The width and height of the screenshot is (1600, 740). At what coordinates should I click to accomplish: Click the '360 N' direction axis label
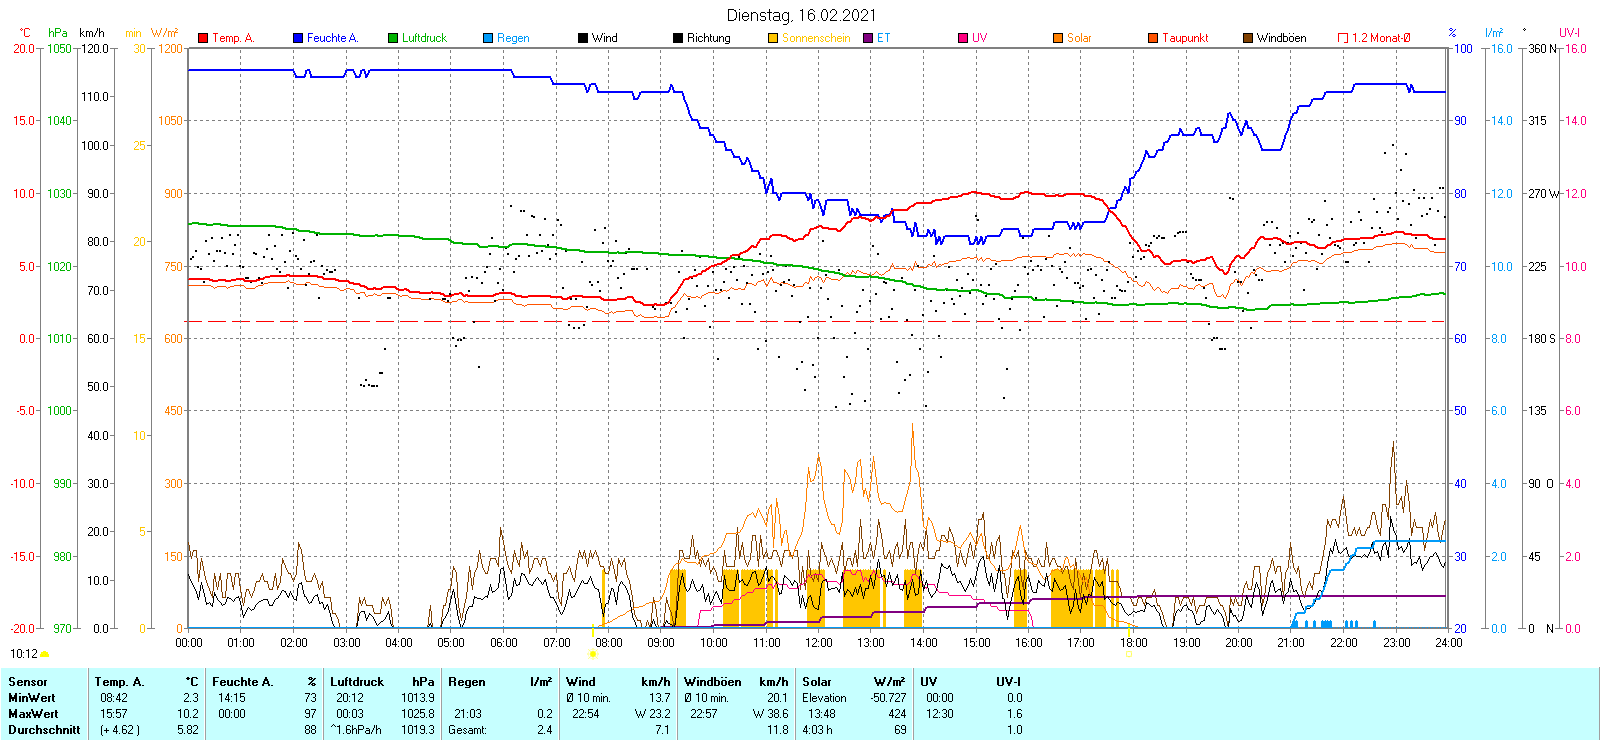(1543, 48)
